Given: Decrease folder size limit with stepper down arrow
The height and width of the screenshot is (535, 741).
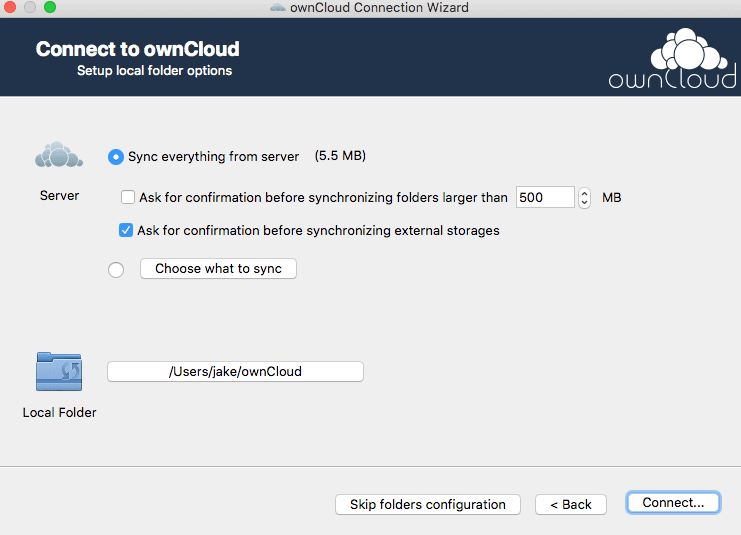Looking at the screenshot, I should point(585,202).
